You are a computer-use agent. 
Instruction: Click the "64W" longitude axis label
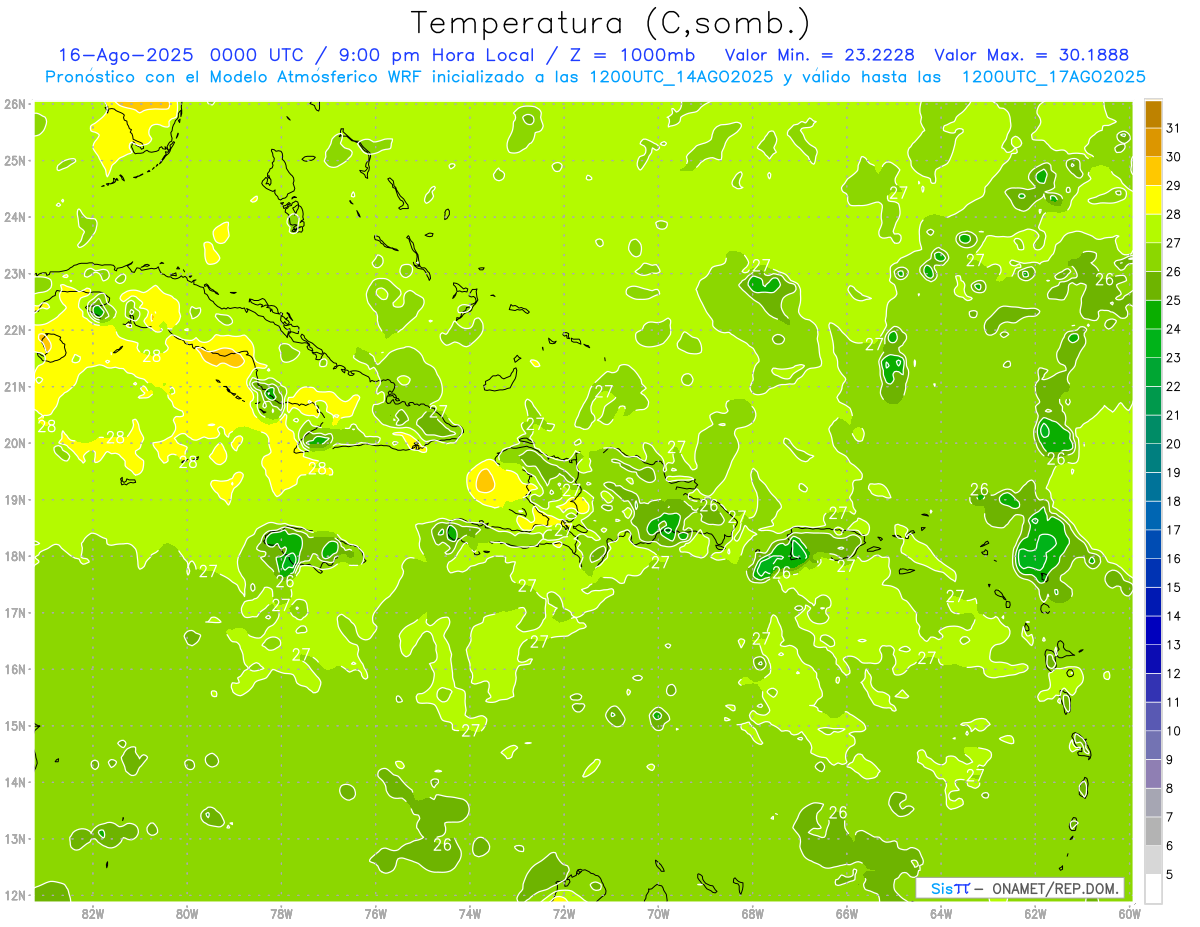click(x=941, y=913)
